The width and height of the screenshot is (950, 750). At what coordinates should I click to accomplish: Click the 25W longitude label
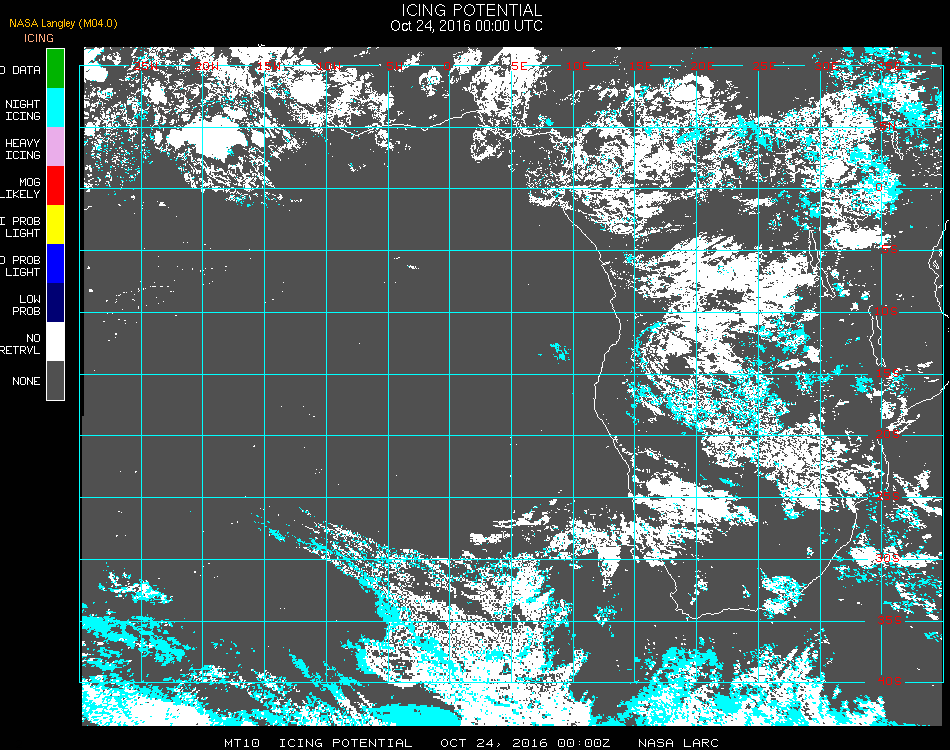pos(146,66)
